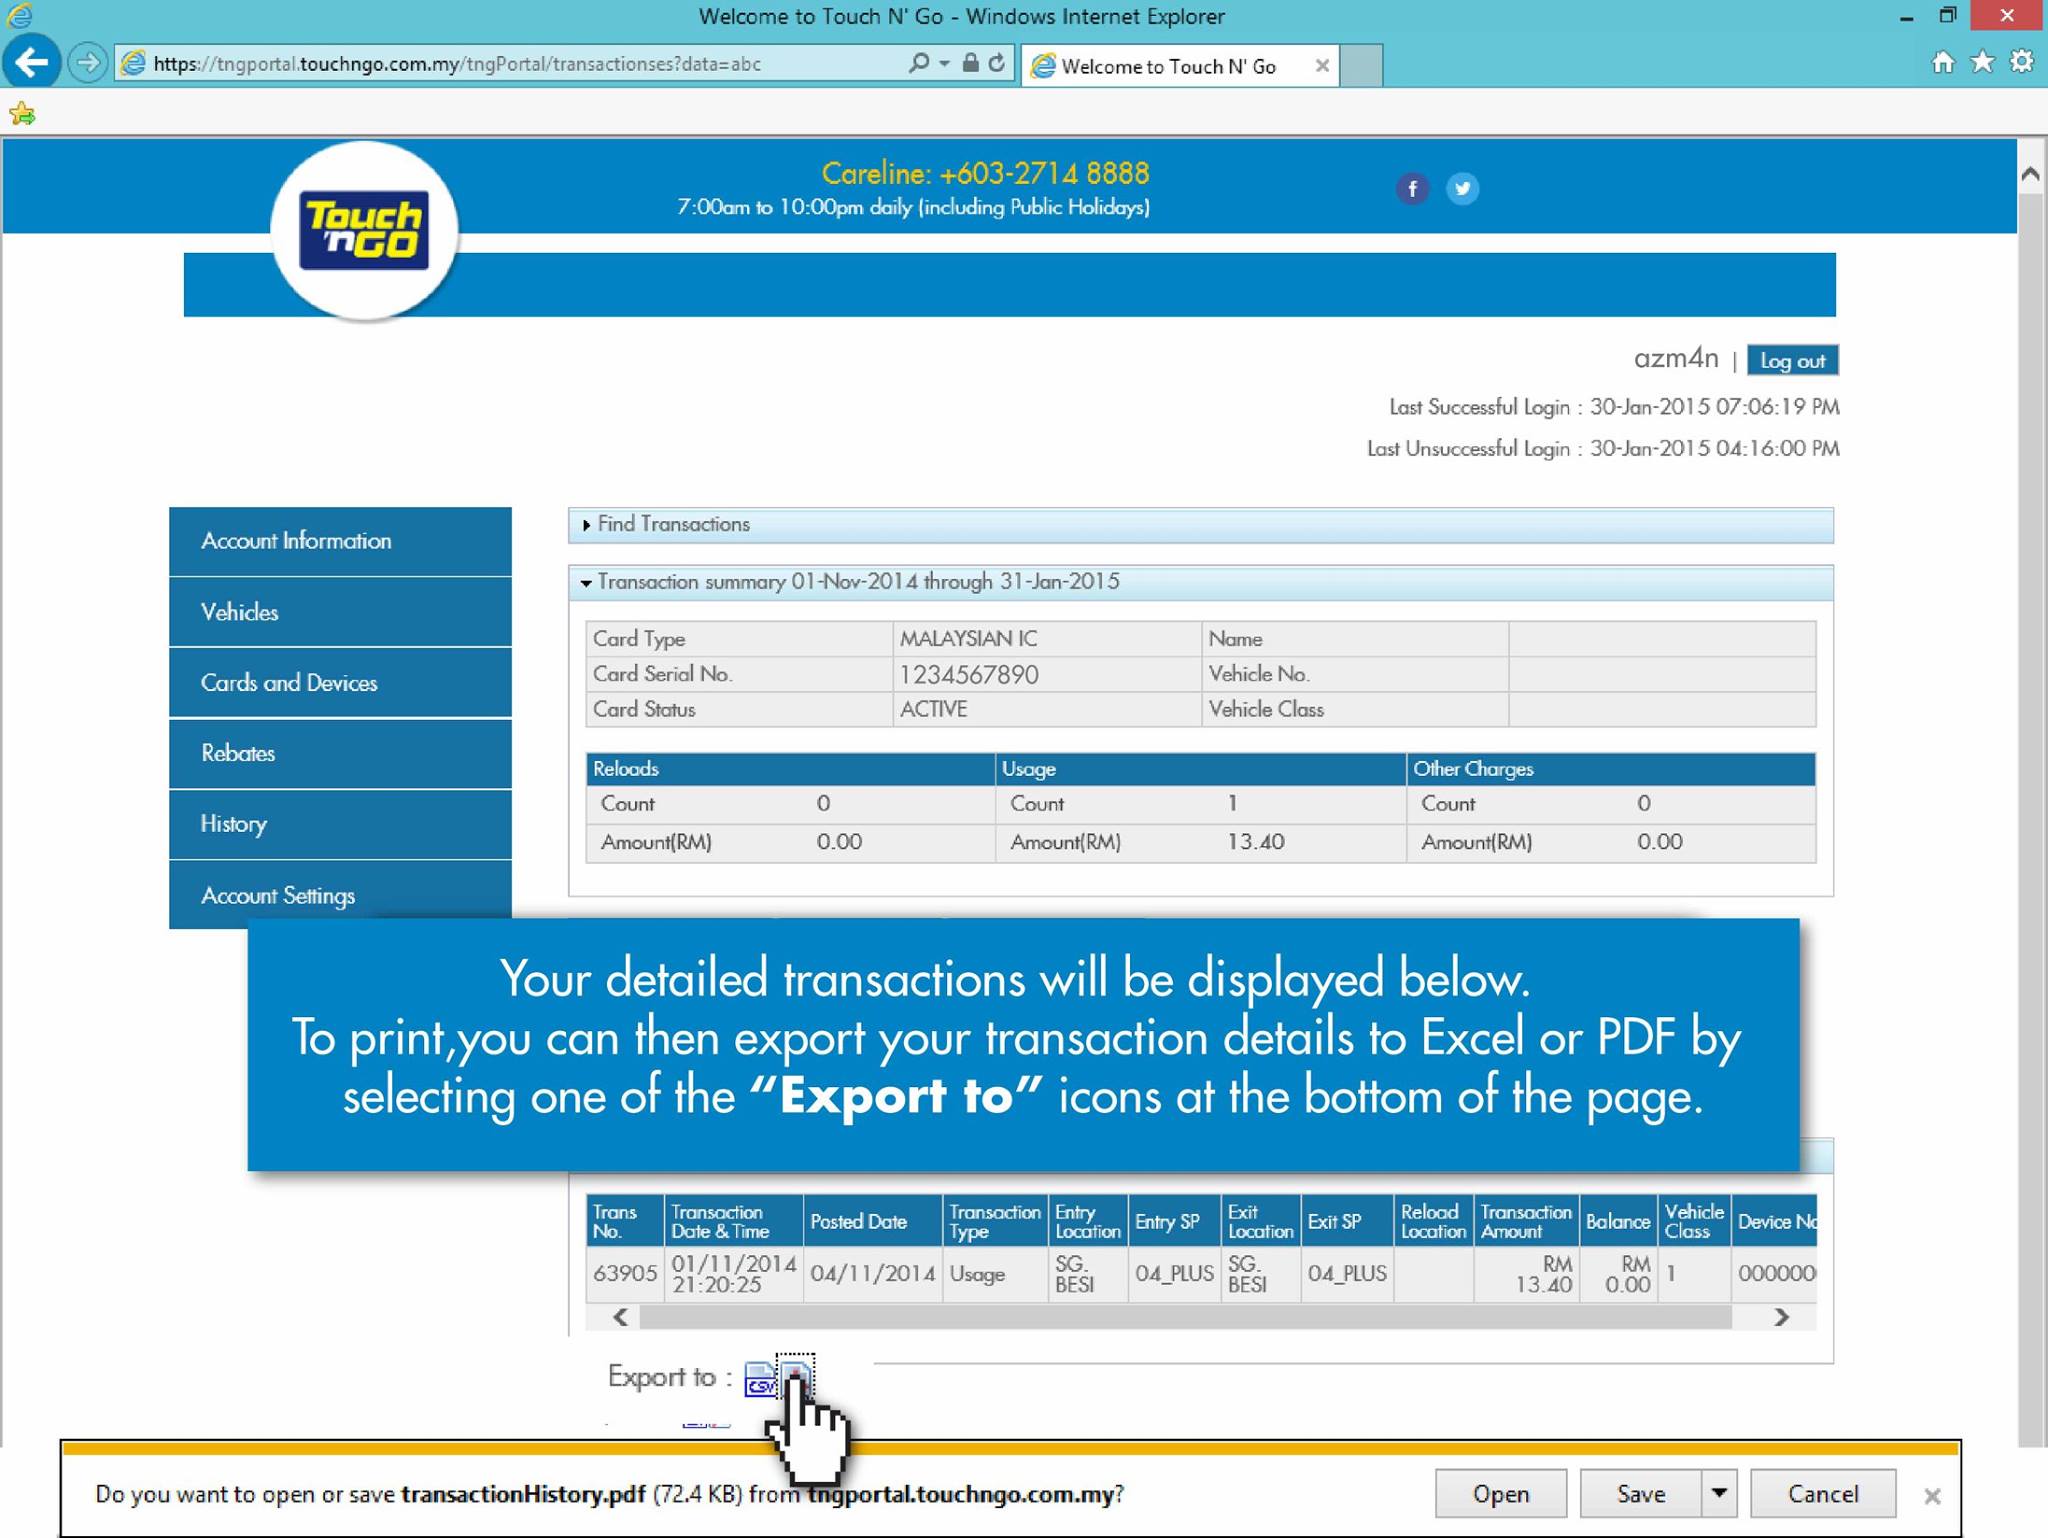This screenshot has height=1538, width=2048.
Task: Open the address bar search dropdown arrow
Action: (x=944, y=63)
